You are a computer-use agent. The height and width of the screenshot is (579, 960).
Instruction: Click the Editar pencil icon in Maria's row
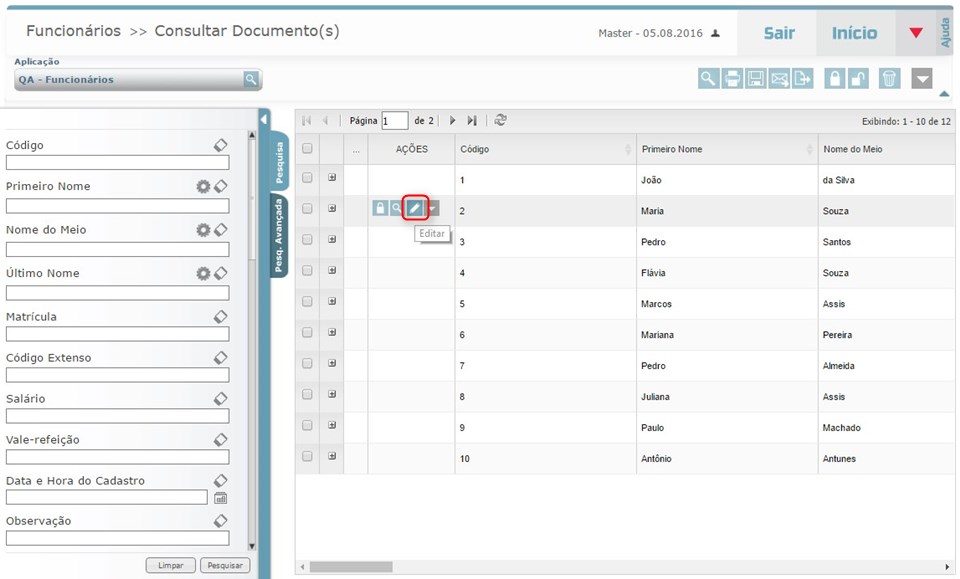[414, 208]
